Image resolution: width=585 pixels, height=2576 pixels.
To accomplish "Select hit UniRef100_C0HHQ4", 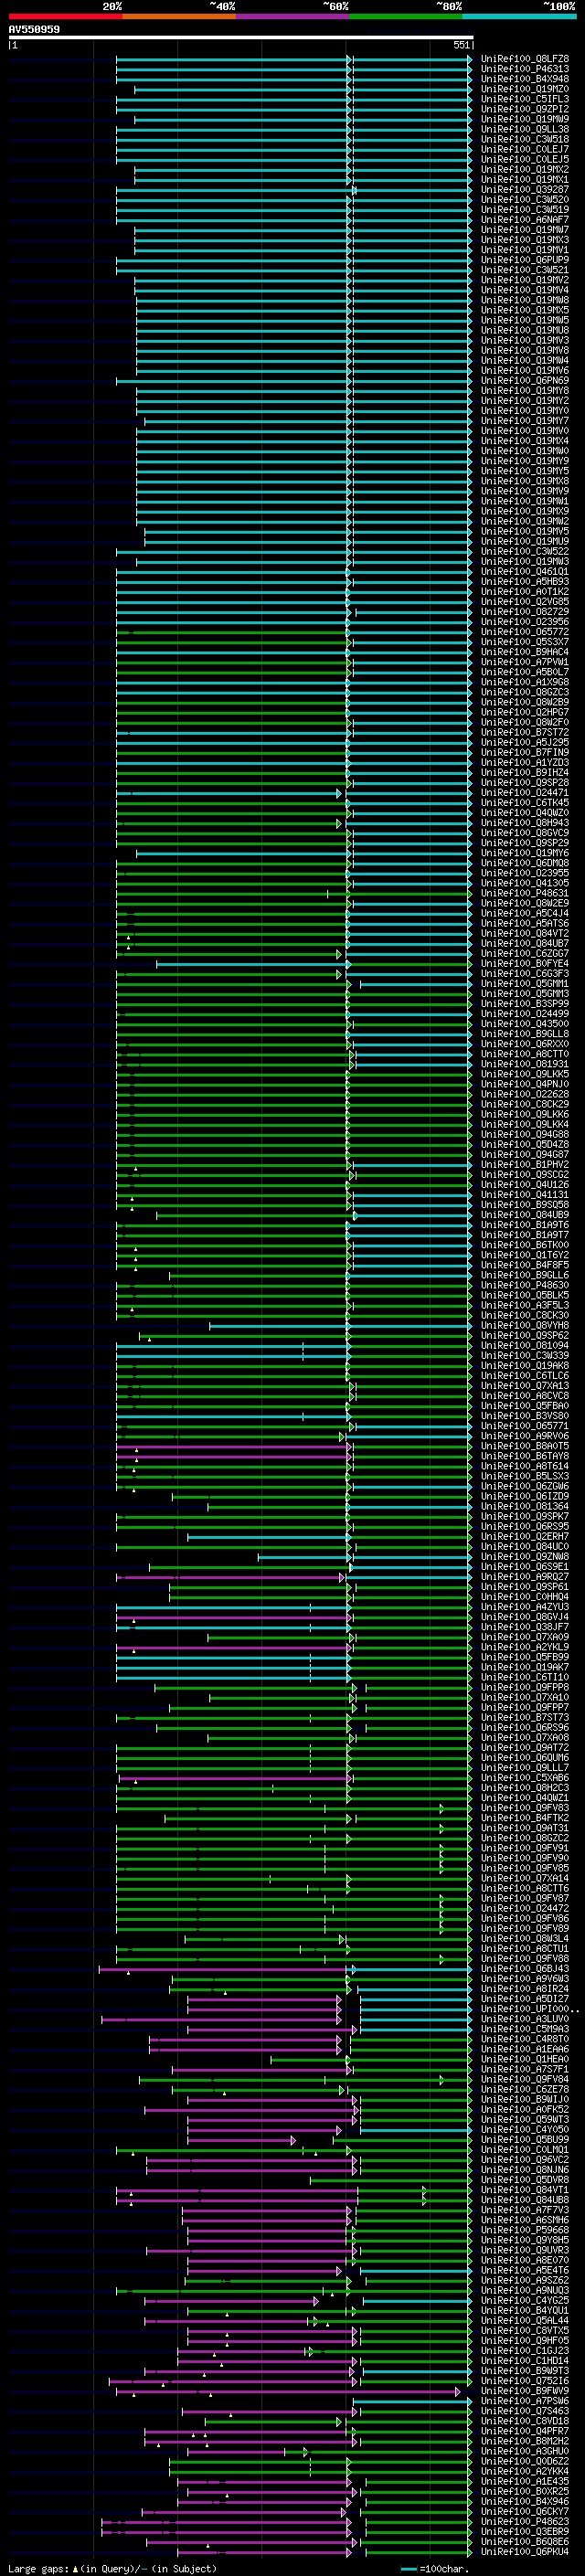I will pos(525,1597).
